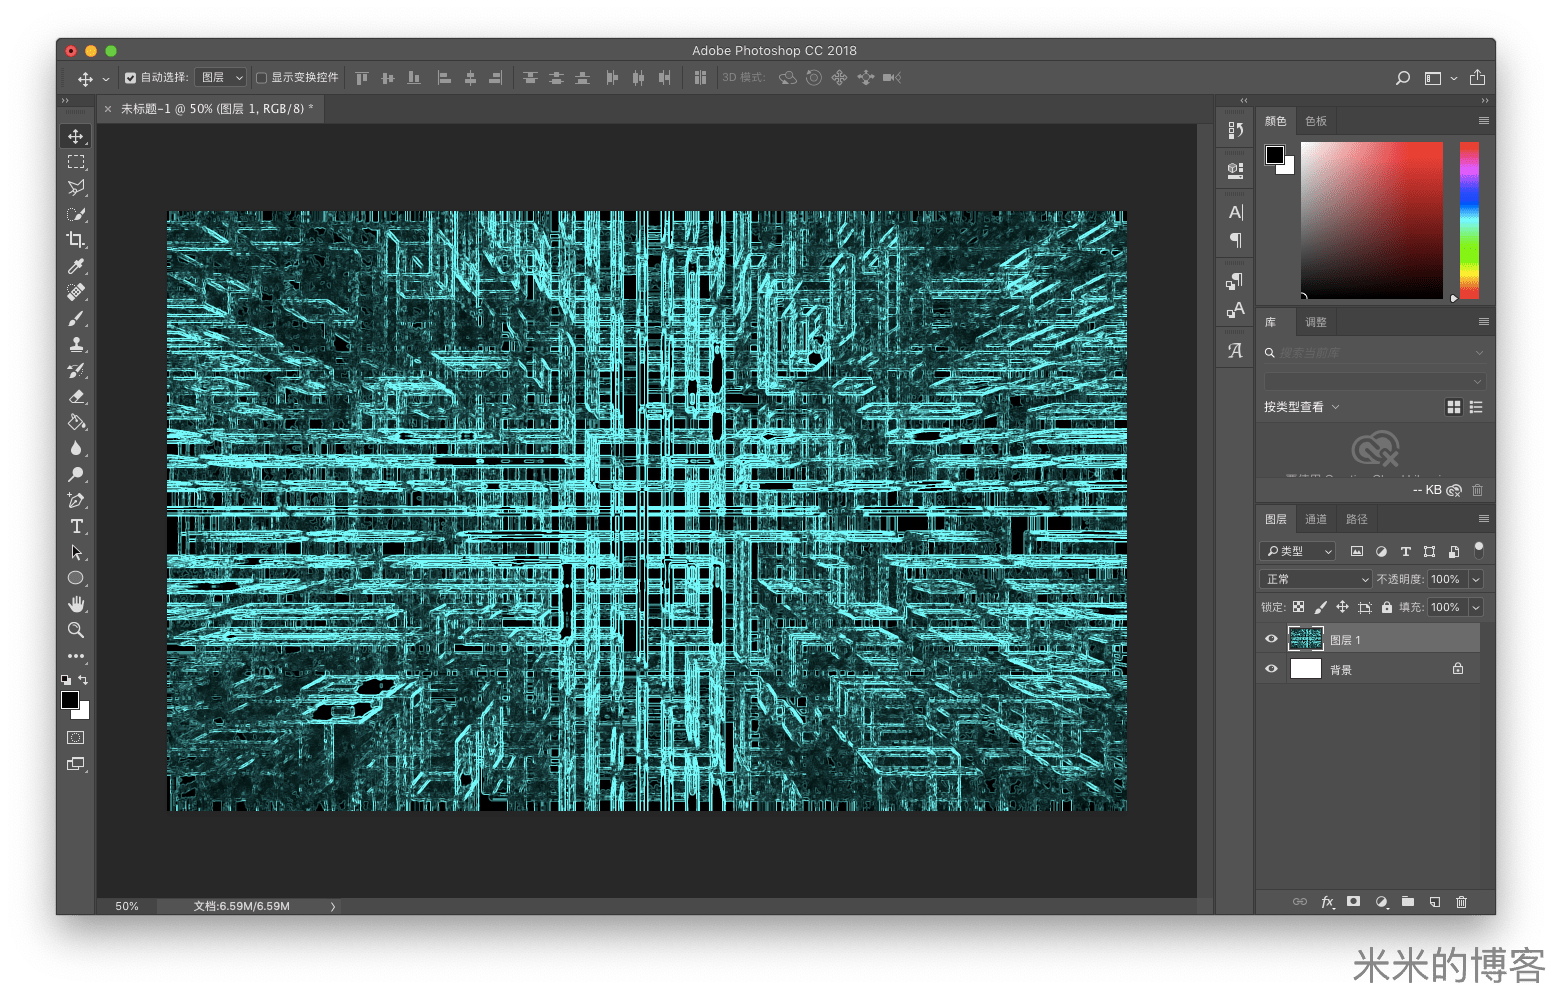
Task: Open the 正常 blend mode dropdown
Action: pyautogui.click(x=1315, y=579)
